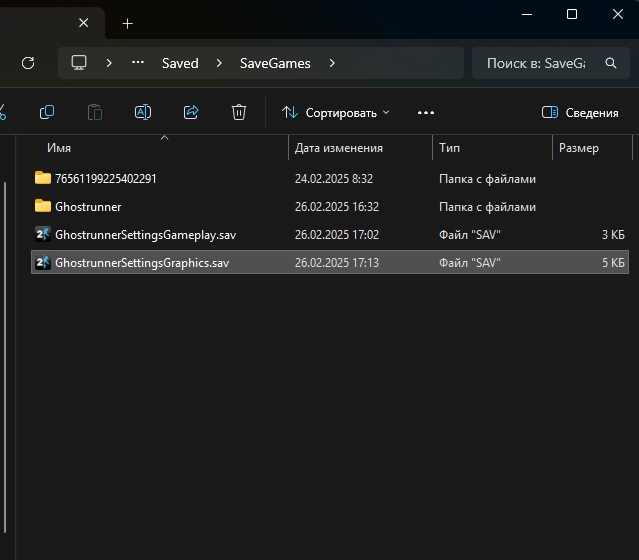Click icon of GhostrunnerSettingsGraphics.sav

(x=43, y=262)
